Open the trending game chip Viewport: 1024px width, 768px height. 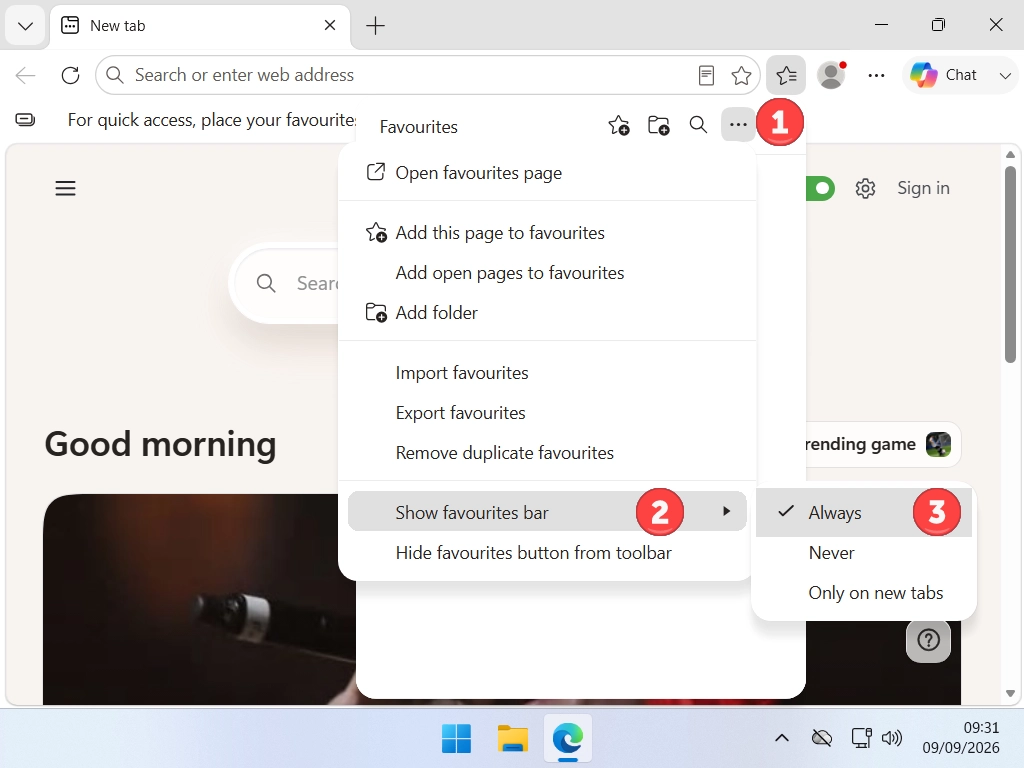point(883,445)
